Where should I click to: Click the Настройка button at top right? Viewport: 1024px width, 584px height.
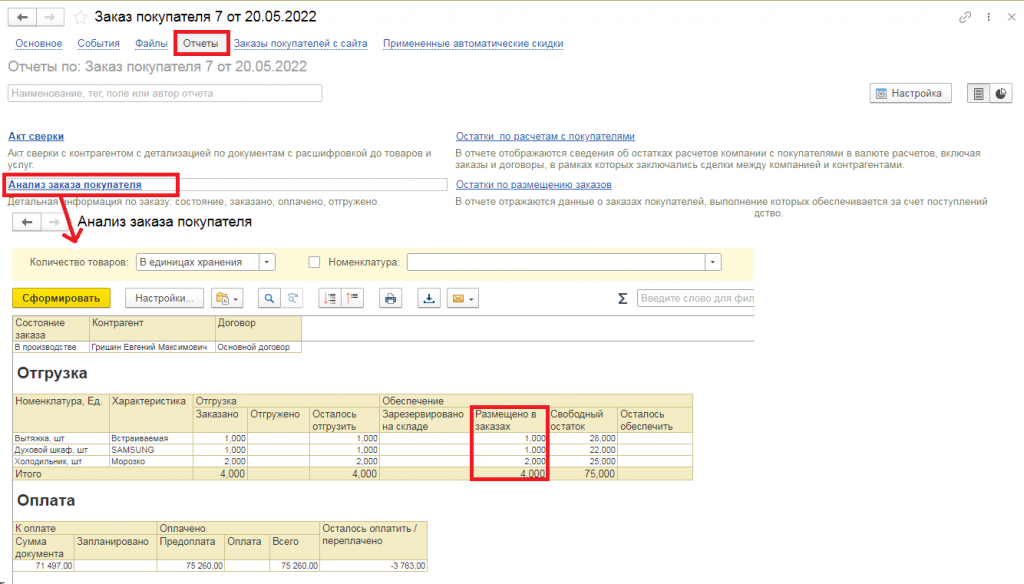910,93
